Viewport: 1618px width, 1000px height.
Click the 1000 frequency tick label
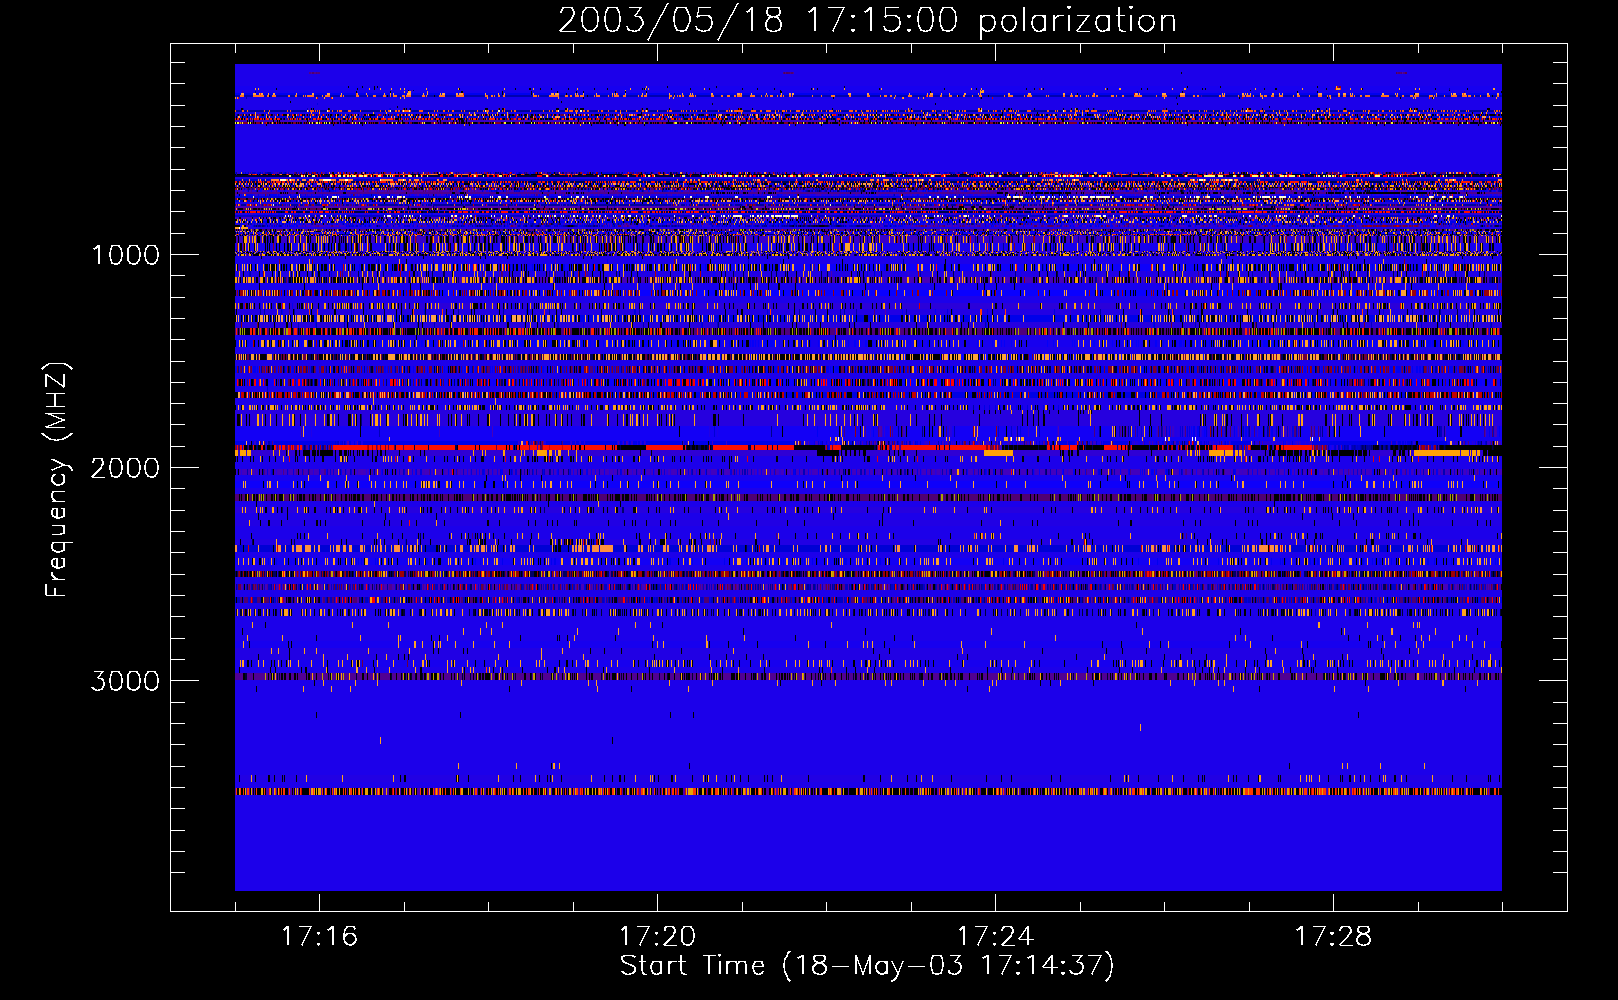click(125, 255)
